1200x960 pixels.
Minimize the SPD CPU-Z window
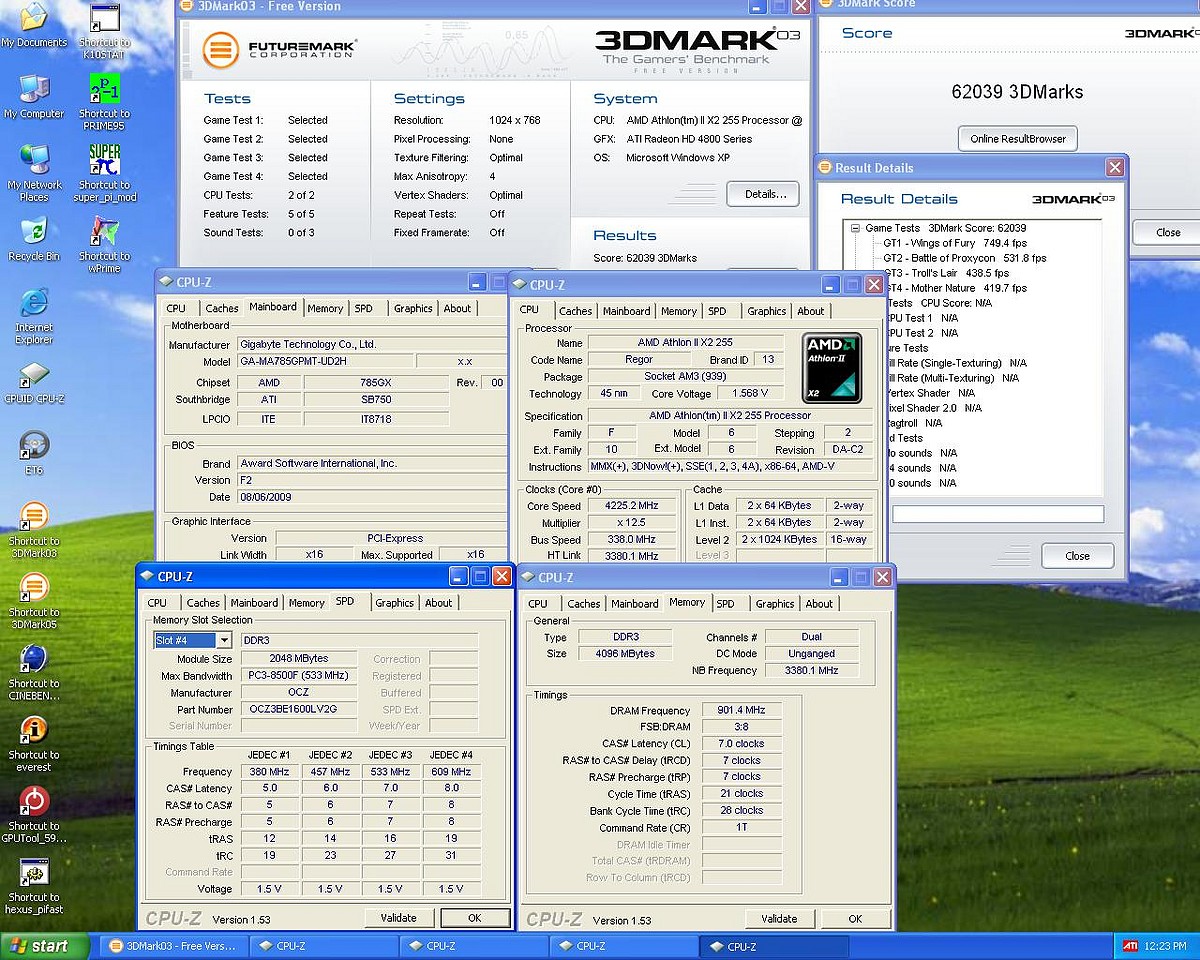pyautogui.click(x=457, y=576)
